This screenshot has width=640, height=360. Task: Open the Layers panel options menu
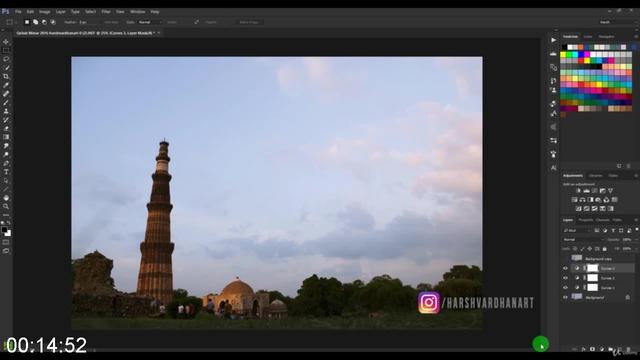(636, 220)
